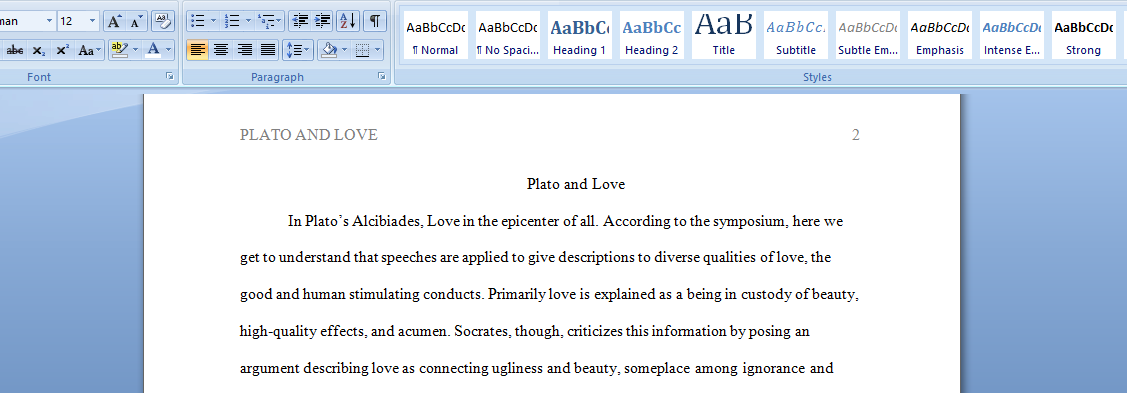Open the font name dropdown arrow
This screenshot has width=1127, height=393.
[x=50, y=22]
